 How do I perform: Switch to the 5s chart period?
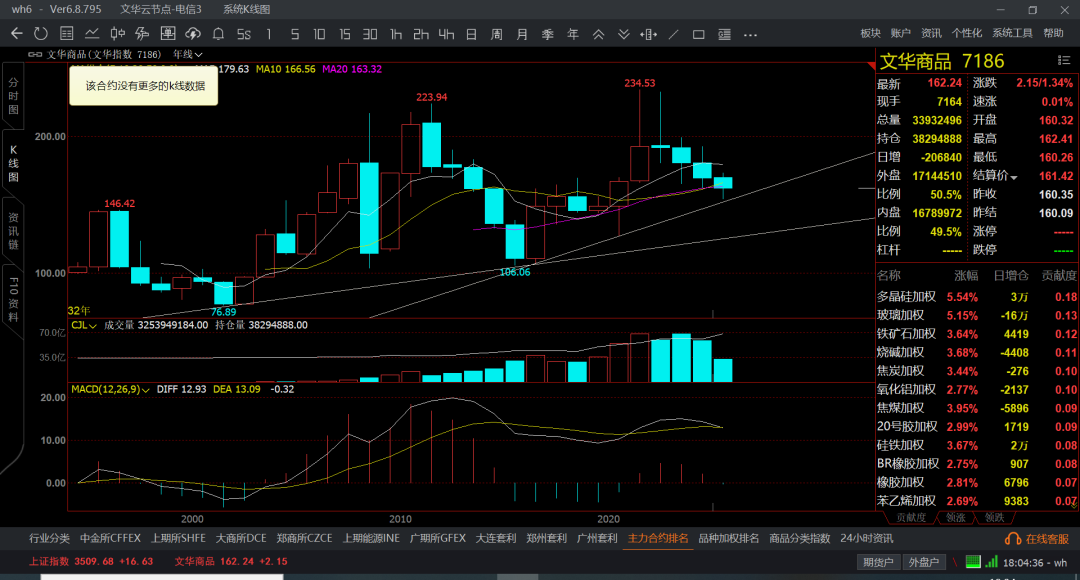244,34
